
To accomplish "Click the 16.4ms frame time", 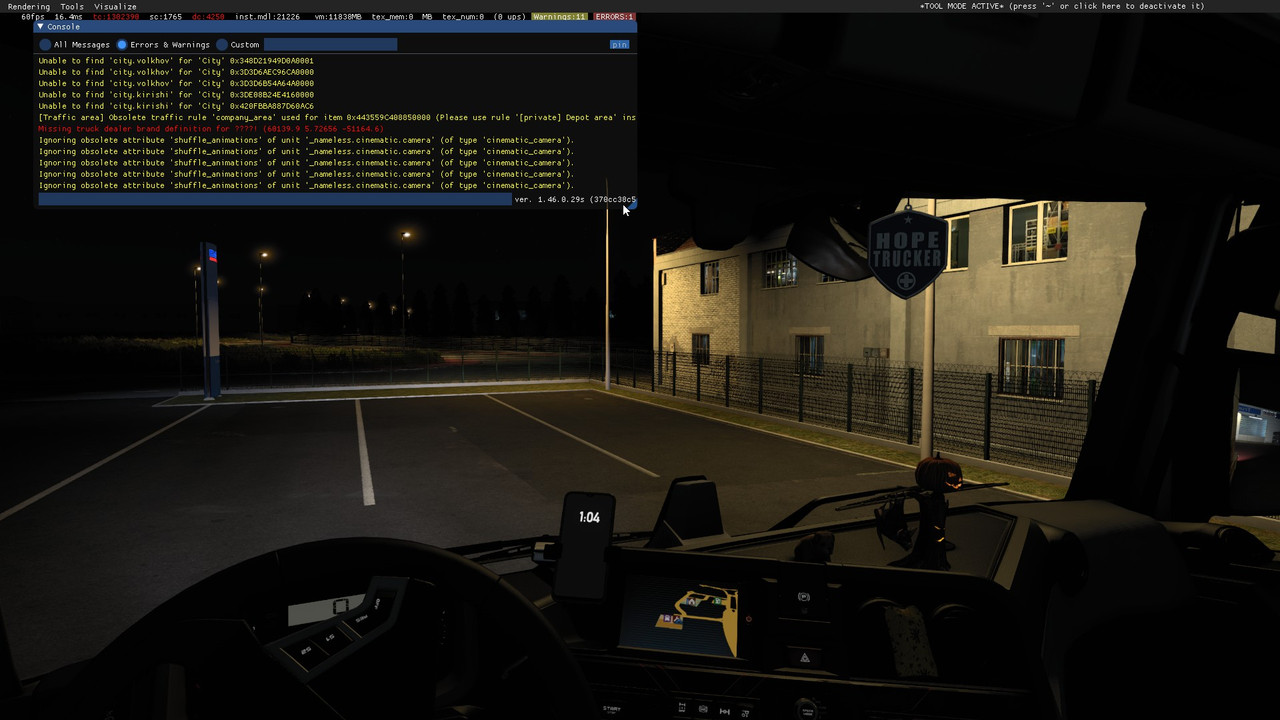I will point(69,17).
